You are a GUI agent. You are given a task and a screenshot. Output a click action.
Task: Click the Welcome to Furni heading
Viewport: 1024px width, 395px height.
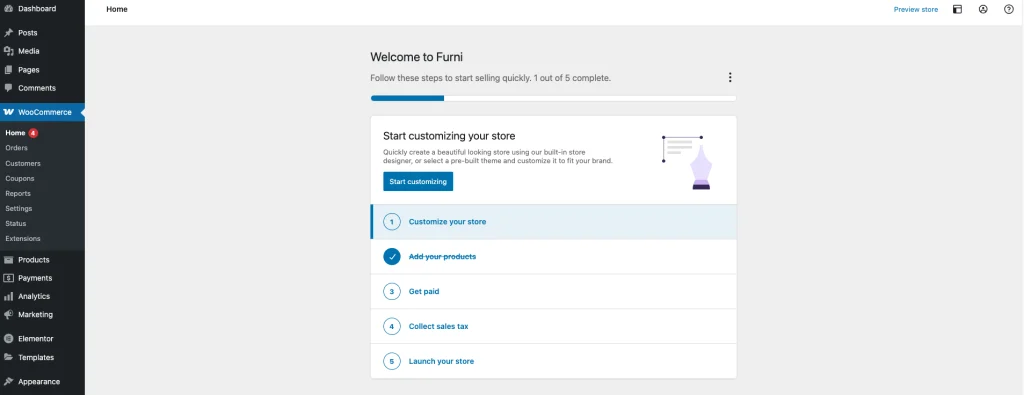coord(417,57)
